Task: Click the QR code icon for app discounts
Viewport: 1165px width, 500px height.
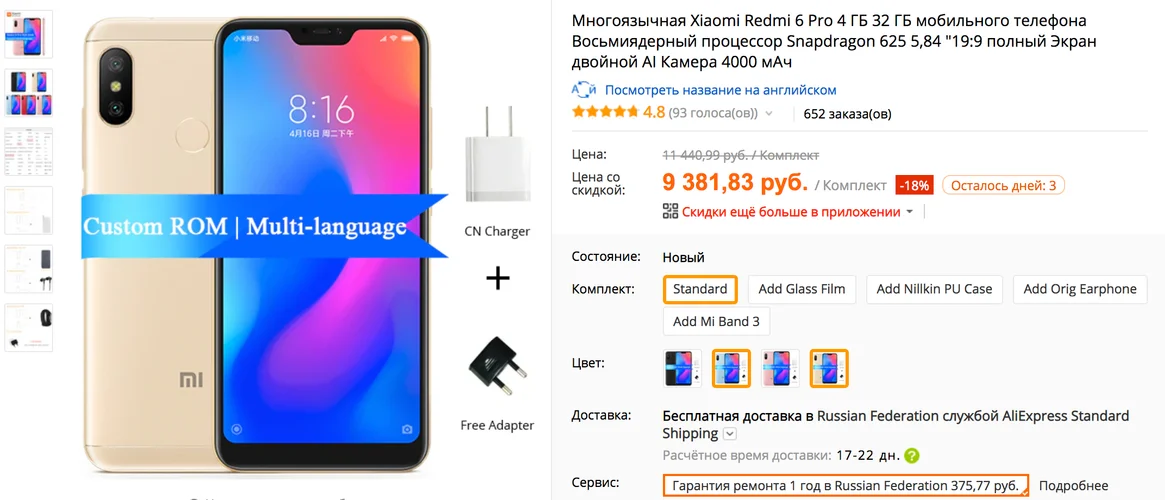Action: [x=670, y=211]
